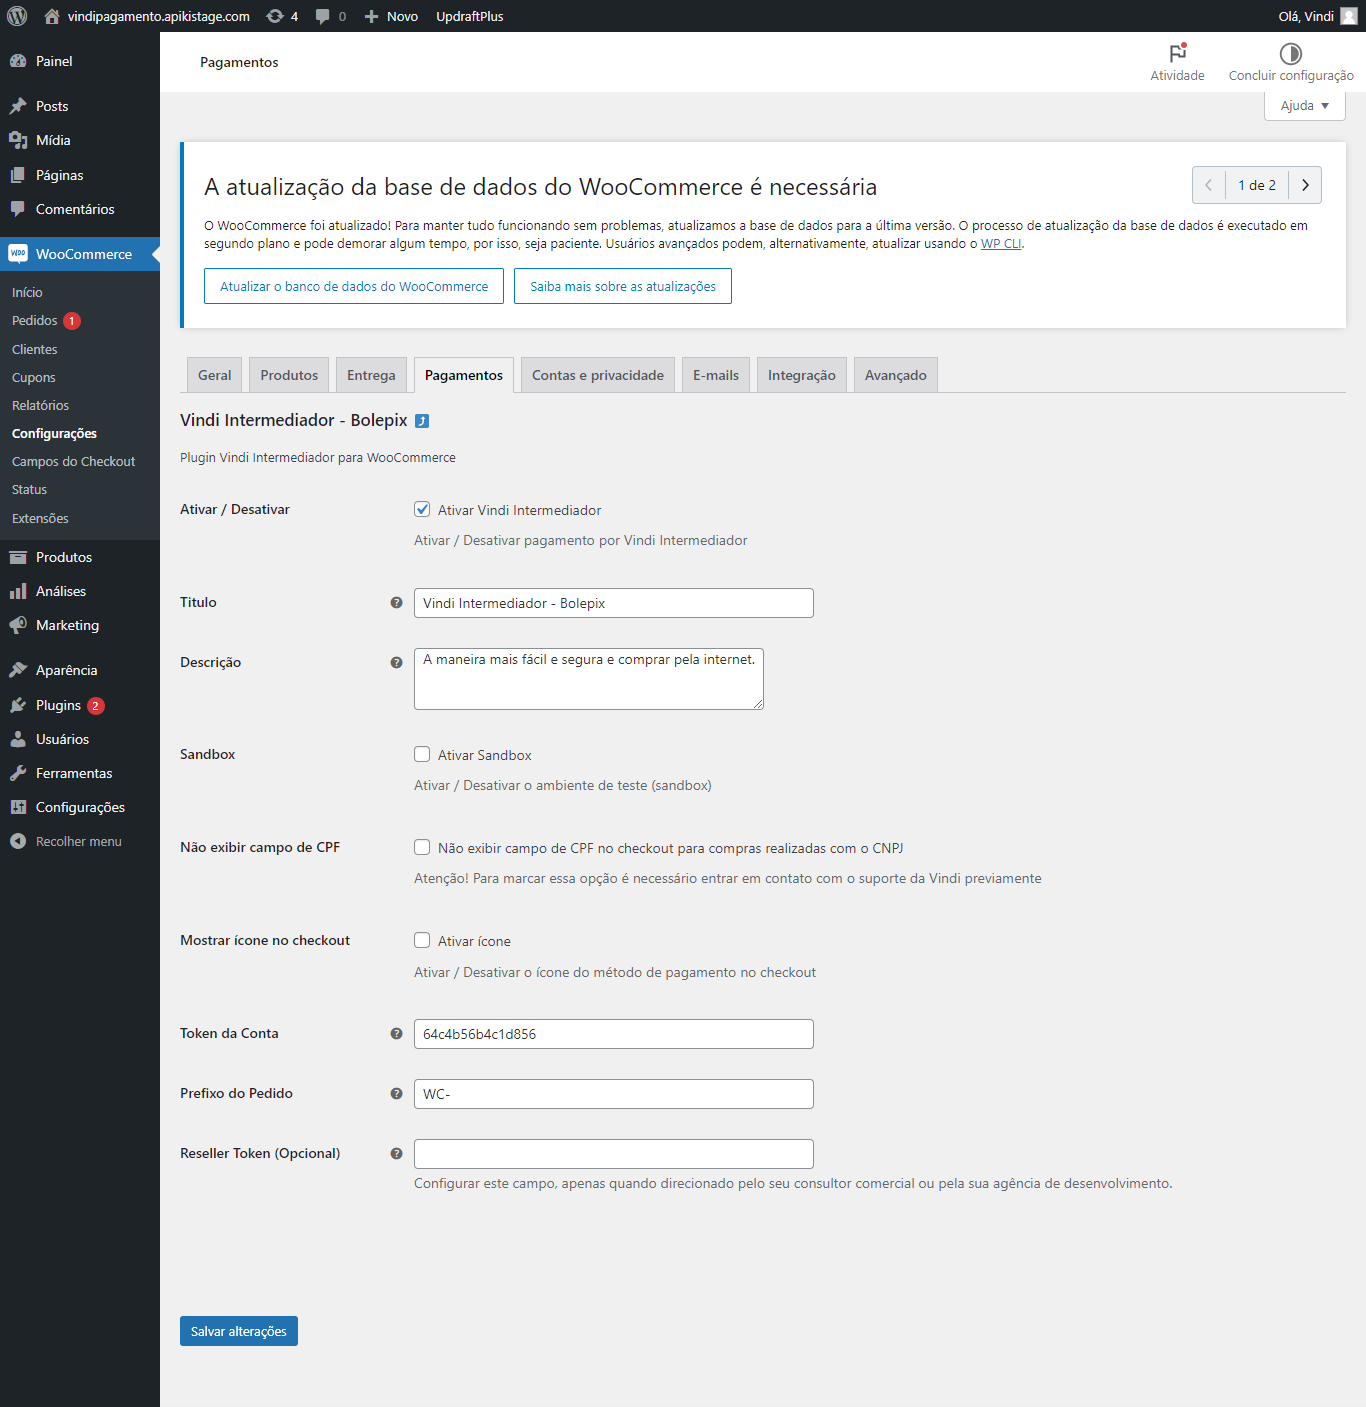1366x1407 pixels.
Task: Click the WordPress logo icon
Action: 17,16
